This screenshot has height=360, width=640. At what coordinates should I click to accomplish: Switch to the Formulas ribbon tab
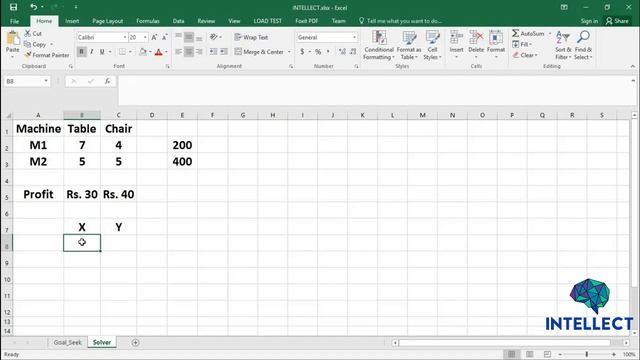pyautogui.click(x=148, y=21)
